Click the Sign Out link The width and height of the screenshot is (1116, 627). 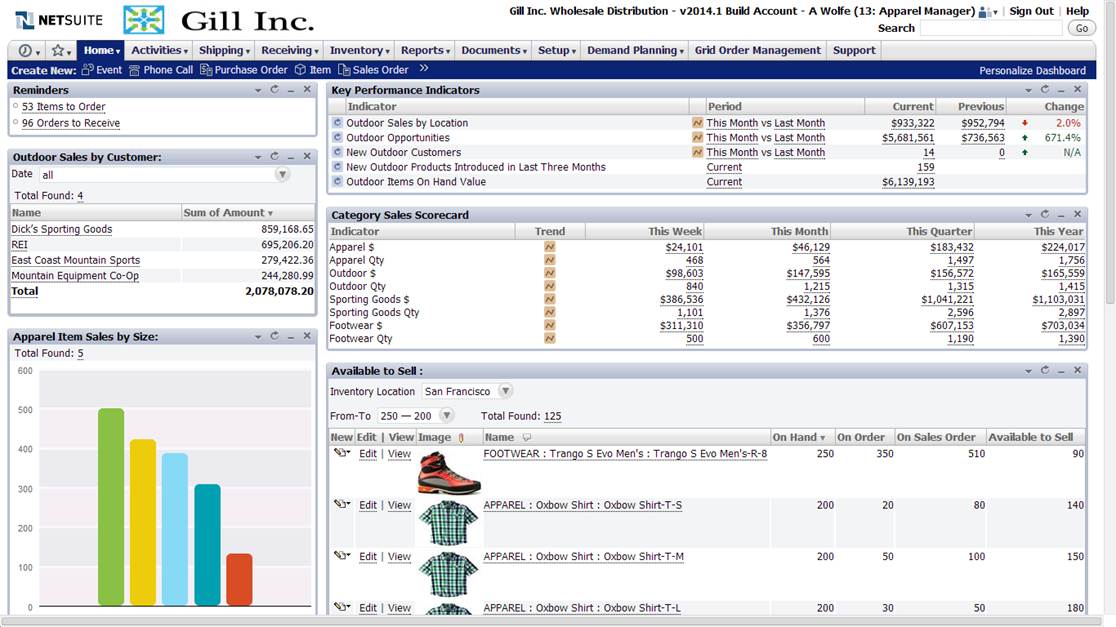tap(1031, 11)
